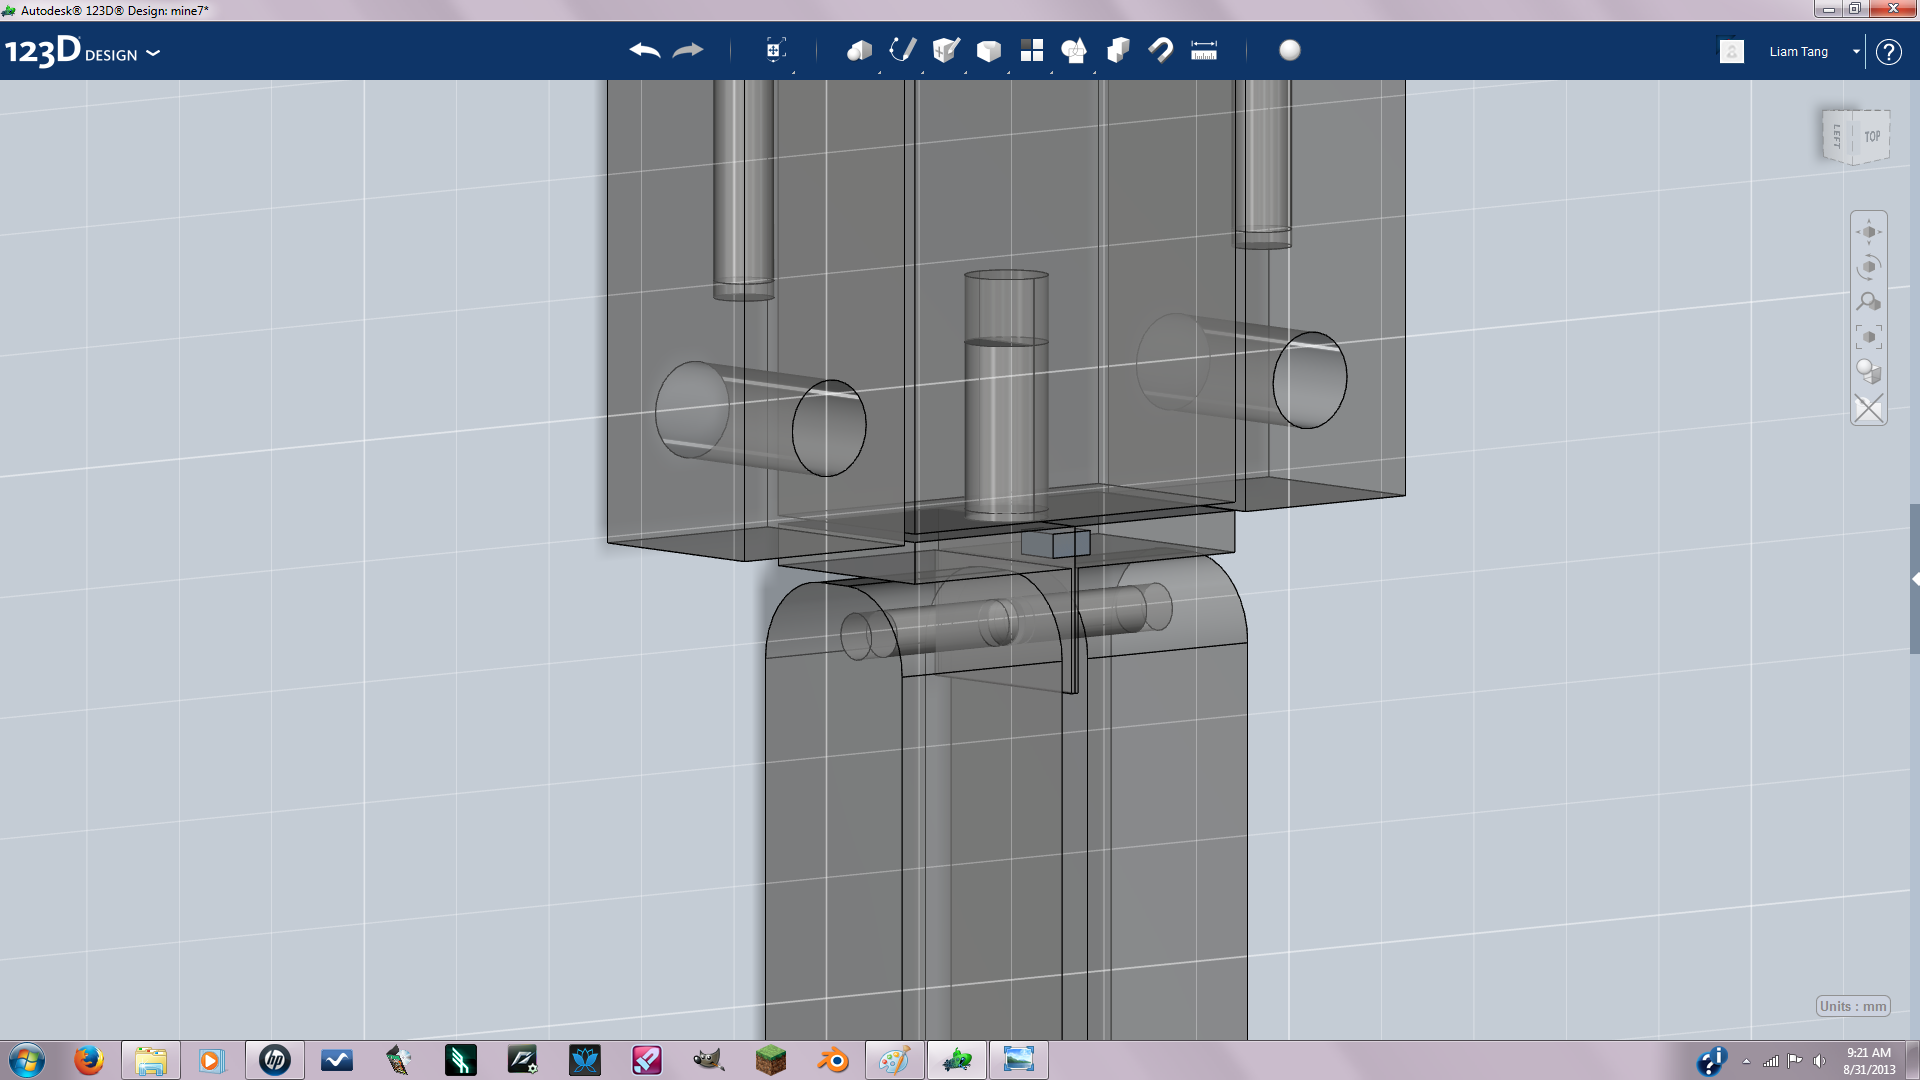Click the Zoom navigation icon

1869,302
